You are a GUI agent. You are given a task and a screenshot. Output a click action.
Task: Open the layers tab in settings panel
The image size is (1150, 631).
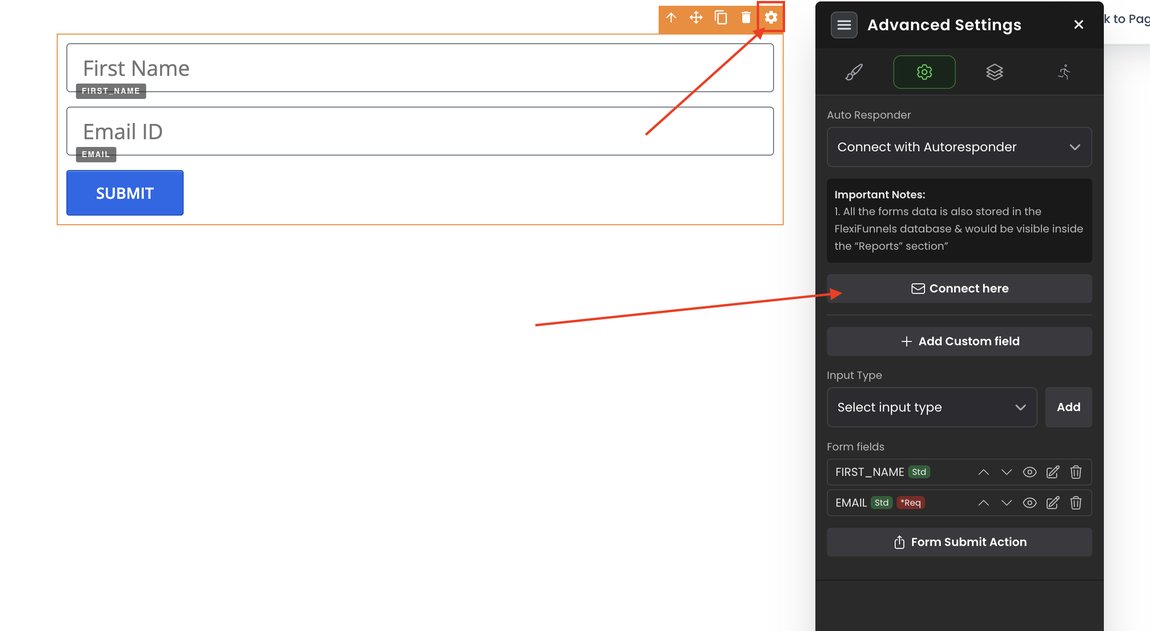click(x=995, y=72)
